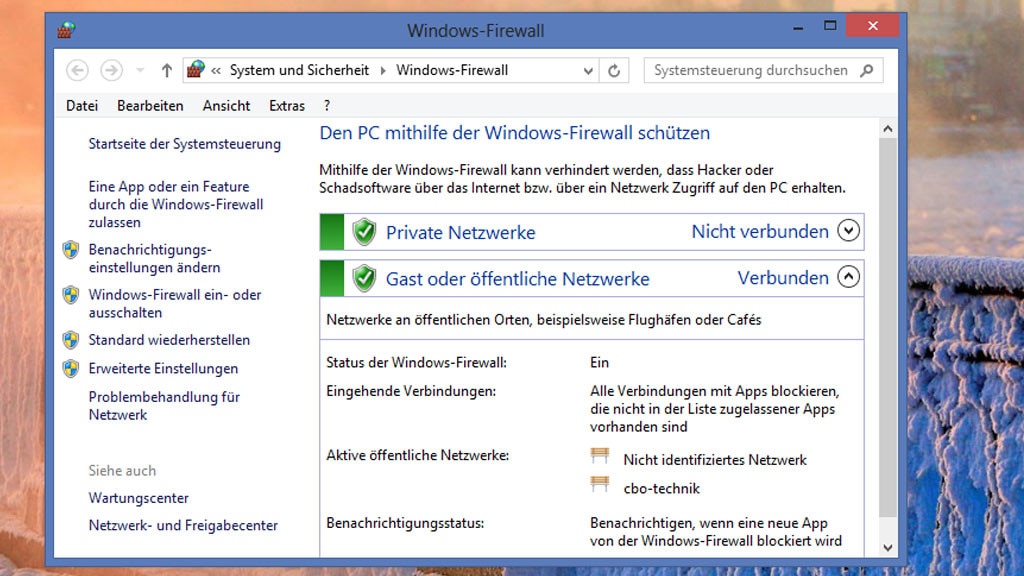The height and width of the screenshot is (576, 1024).
Task: Open the Extras menu
Action: click(286, 105)
